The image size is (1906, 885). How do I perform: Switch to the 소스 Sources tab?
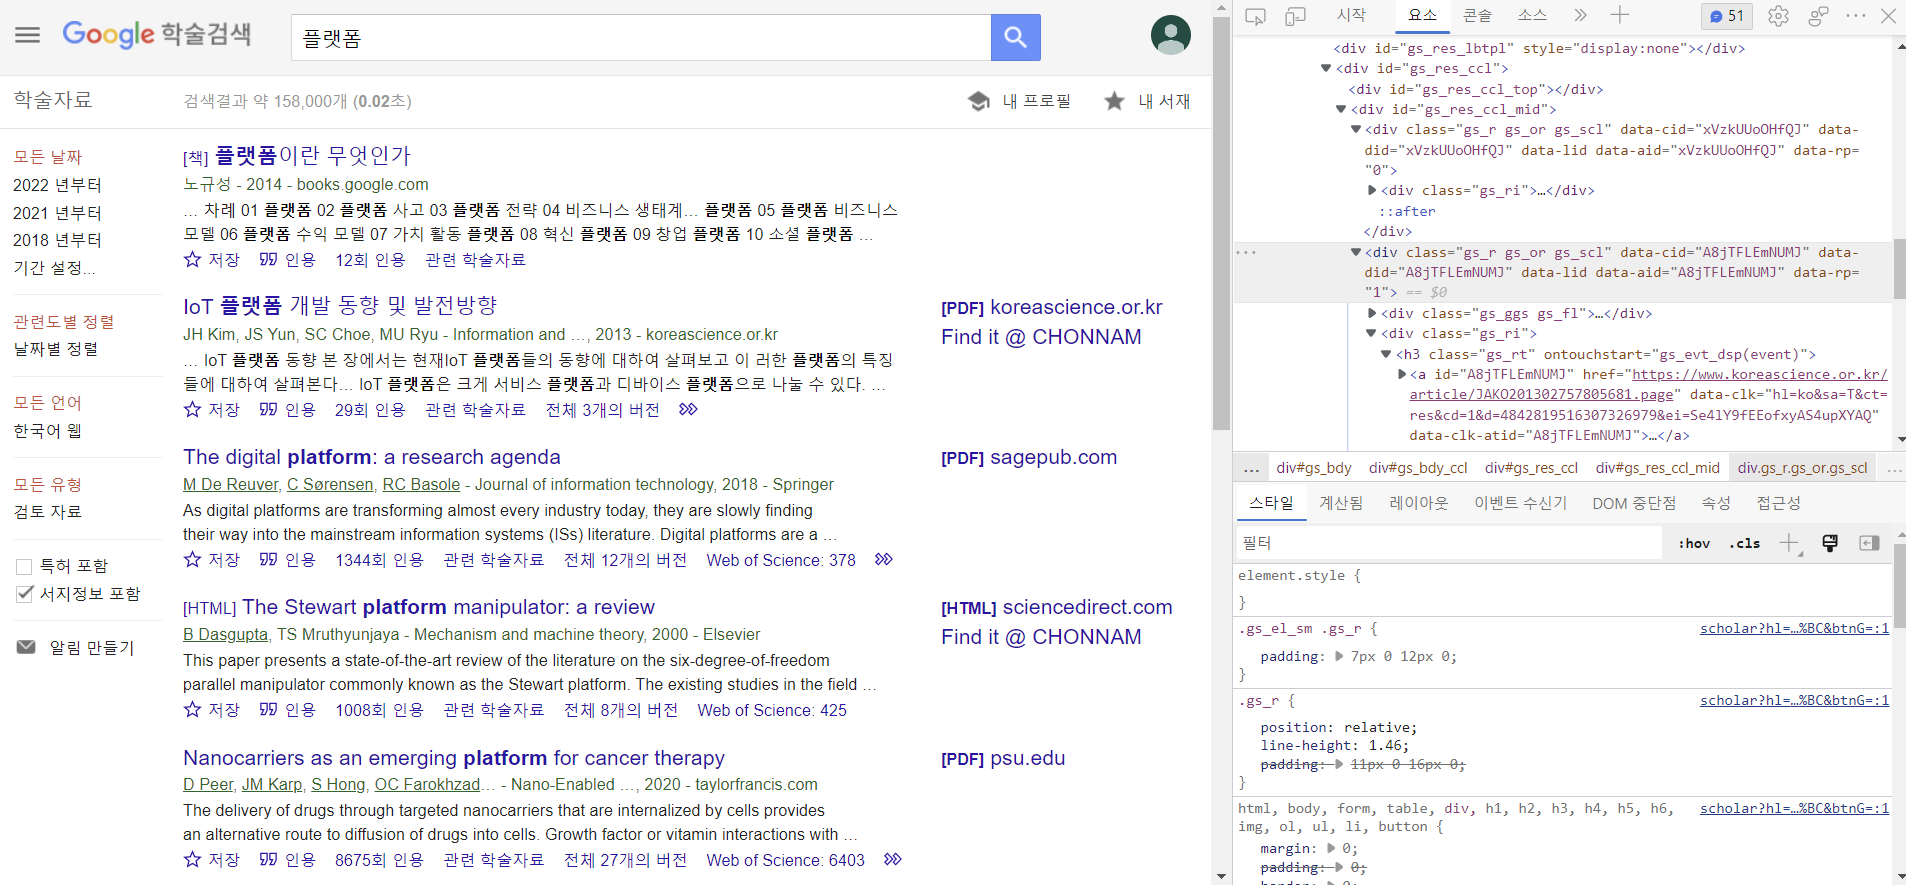(x=1532, y=15)
